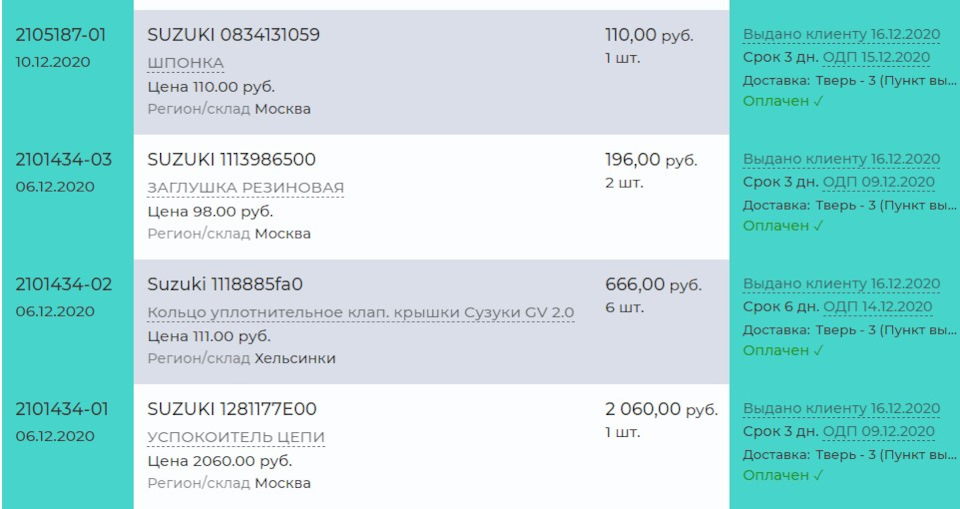The height and width of the screenshot is (509, 960).
Task: Click Выдано клиенту status for order 2101434-01
Action: [841, 409]
